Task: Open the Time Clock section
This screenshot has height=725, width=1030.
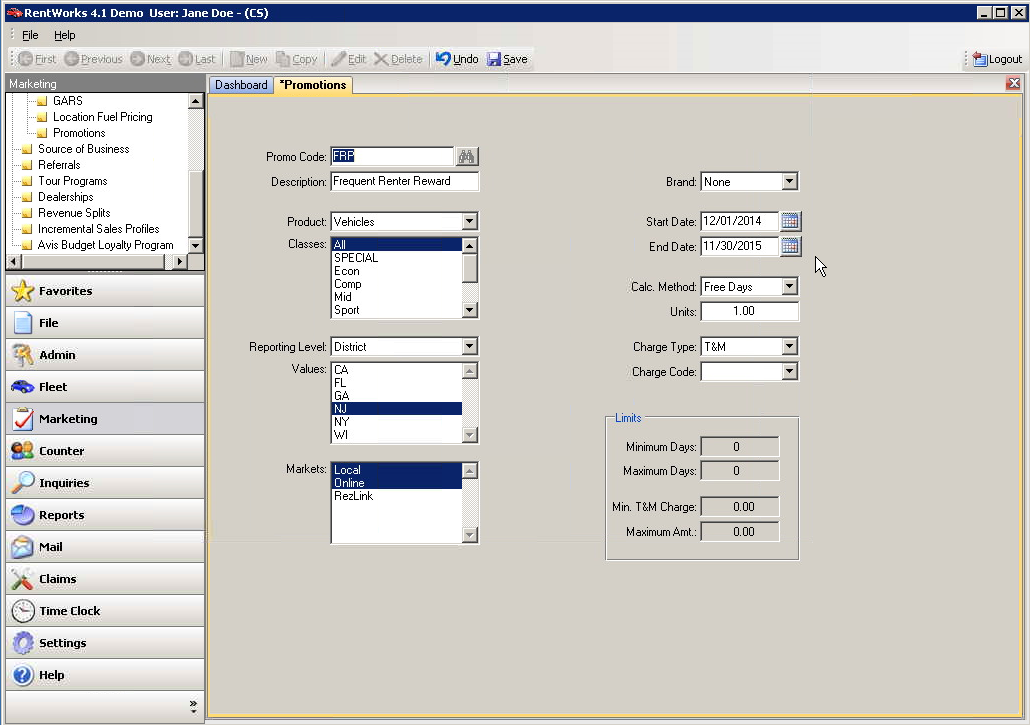Action: click(105, 611)
